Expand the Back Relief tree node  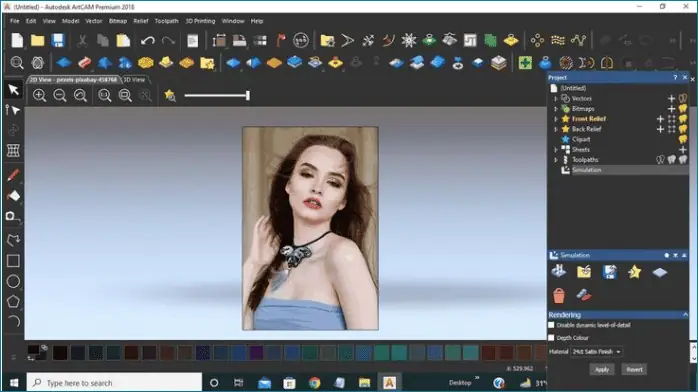[556, 129]
